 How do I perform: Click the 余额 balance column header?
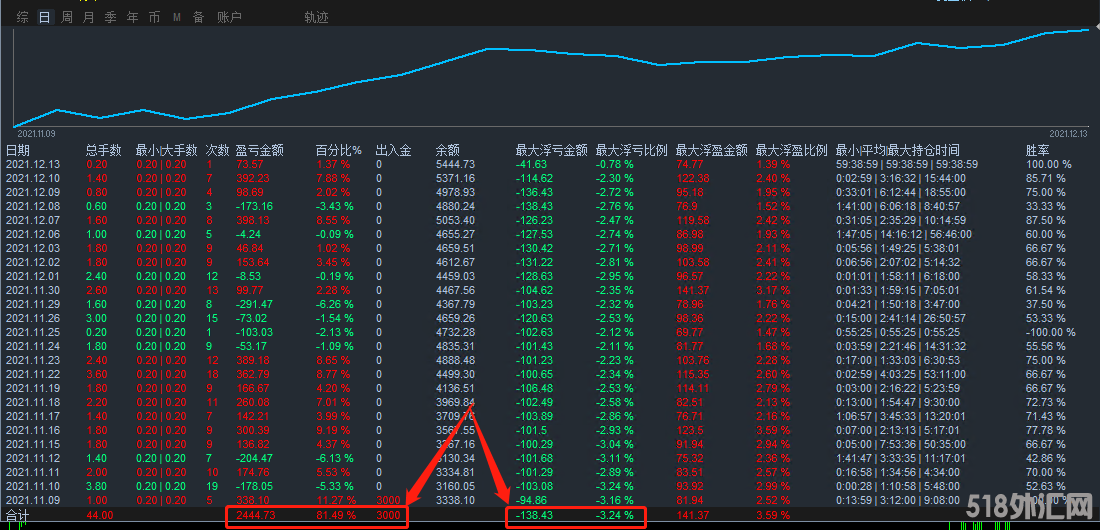pos(447,150)
